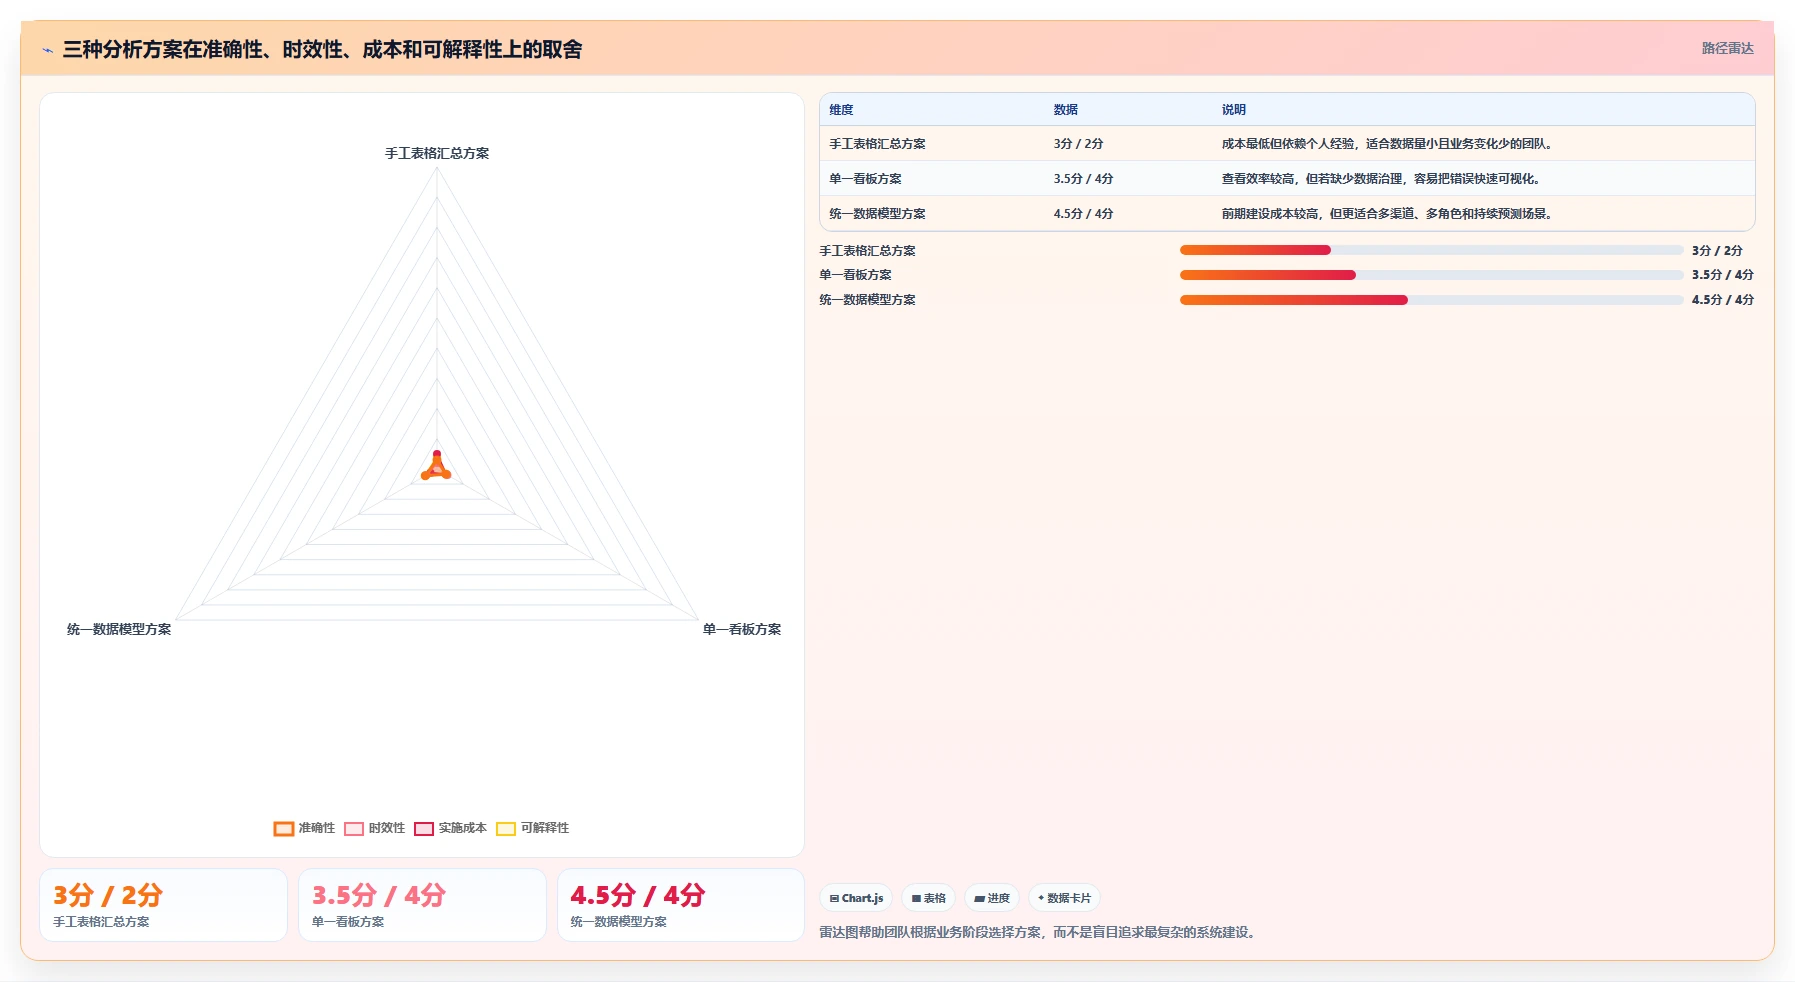This screenshot has height=982, width=1795.
Task: Click the 说明 column header
Action: 1234,110
